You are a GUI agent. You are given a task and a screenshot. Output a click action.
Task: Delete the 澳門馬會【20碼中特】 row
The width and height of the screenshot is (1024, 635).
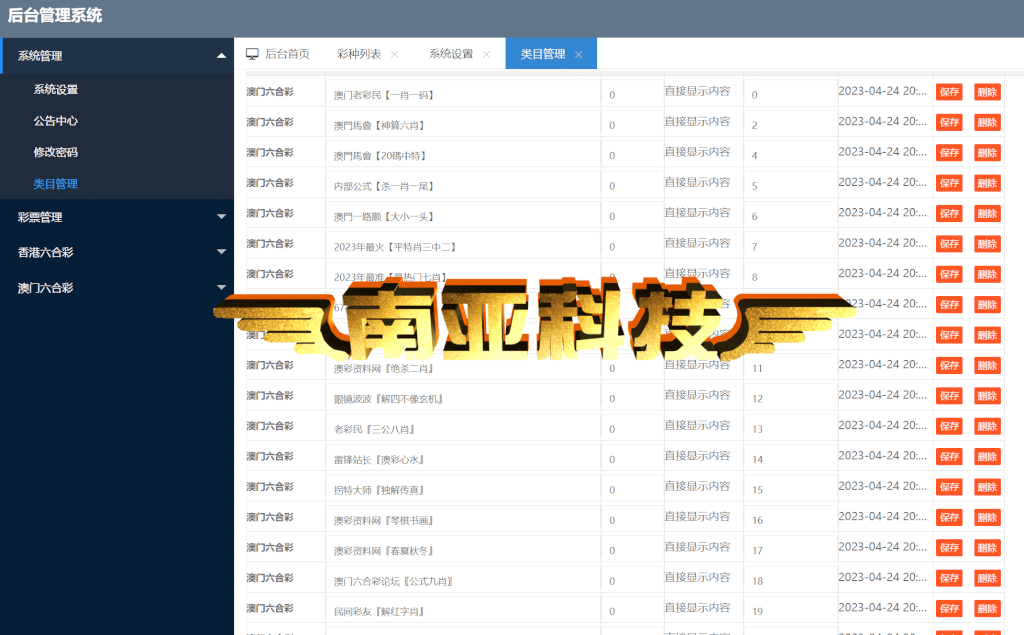987,153
